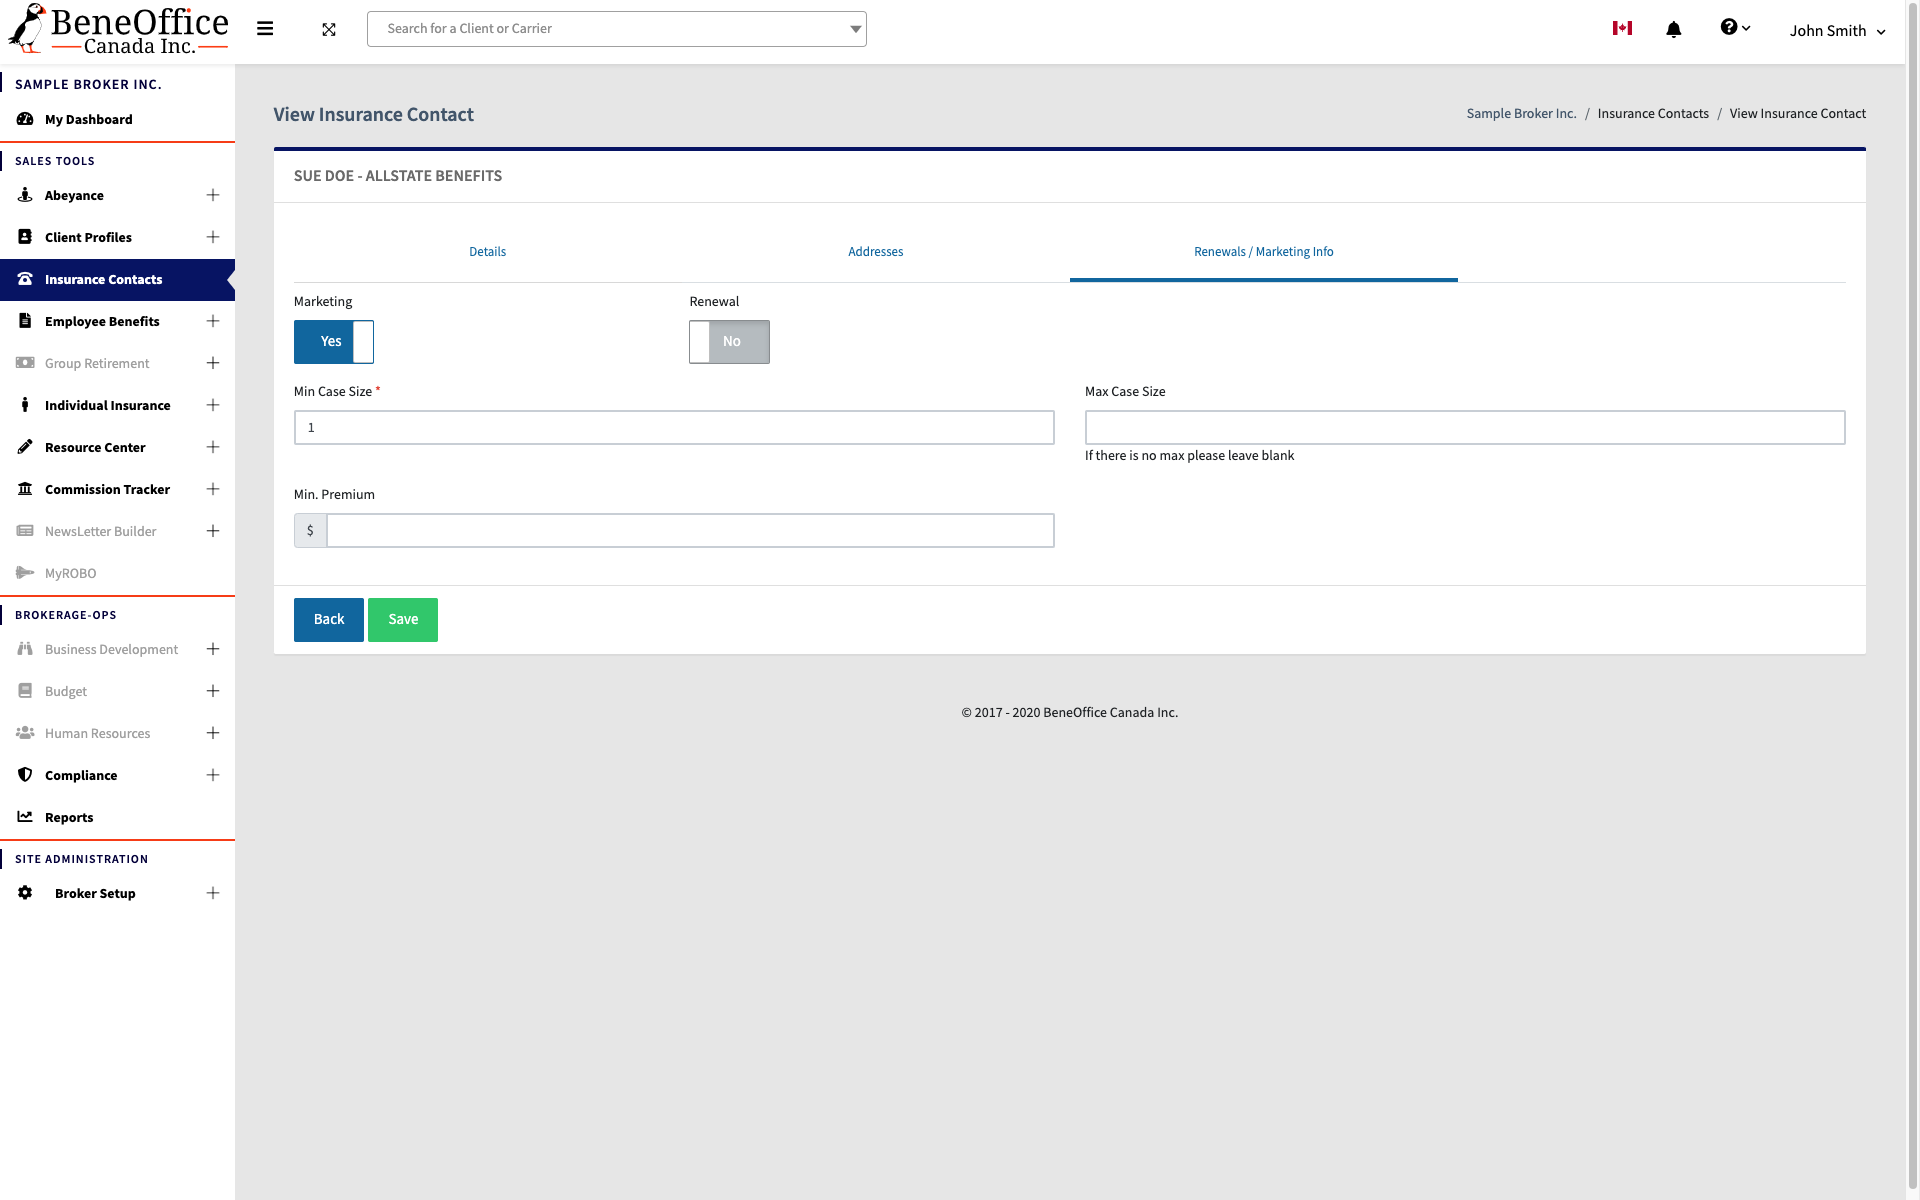Viewport: 1920px width, 1200px height.
Task: Click the My Dashboard gauge icon
Action: pyautogui.click(x=25, y=119)
